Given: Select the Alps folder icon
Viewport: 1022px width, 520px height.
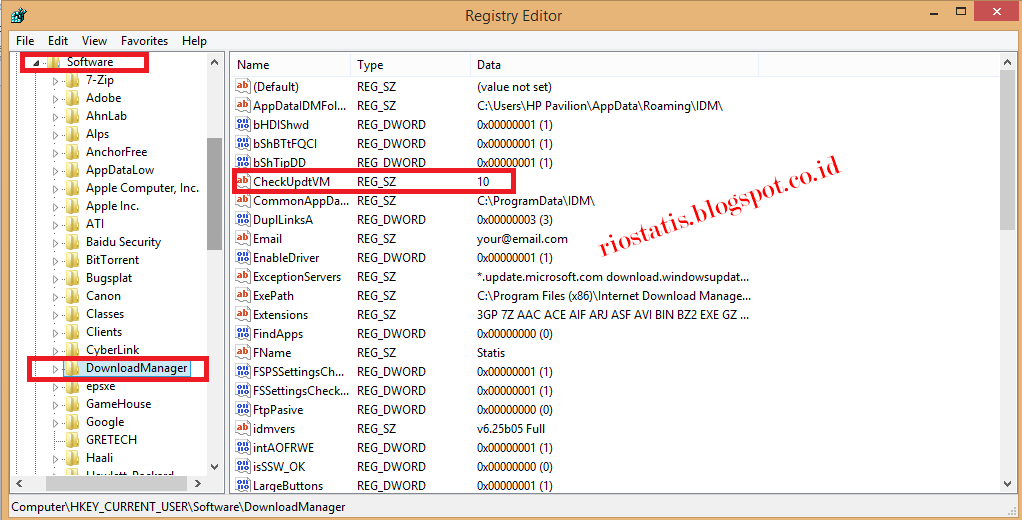Looking at the screenshot, I should click(x=73, y=134).
